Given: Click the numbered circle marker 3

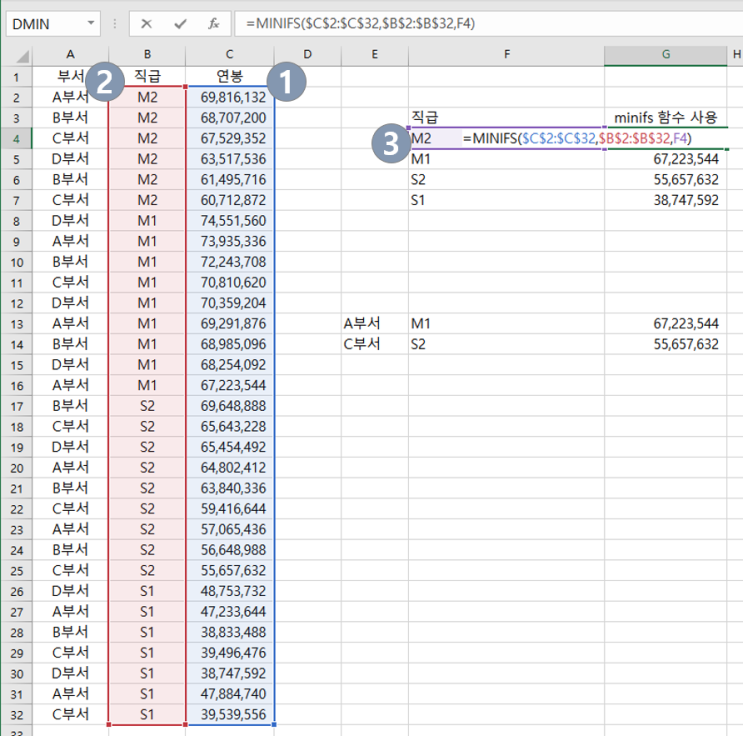Looking at the screenshot, I should pos(388,142).
